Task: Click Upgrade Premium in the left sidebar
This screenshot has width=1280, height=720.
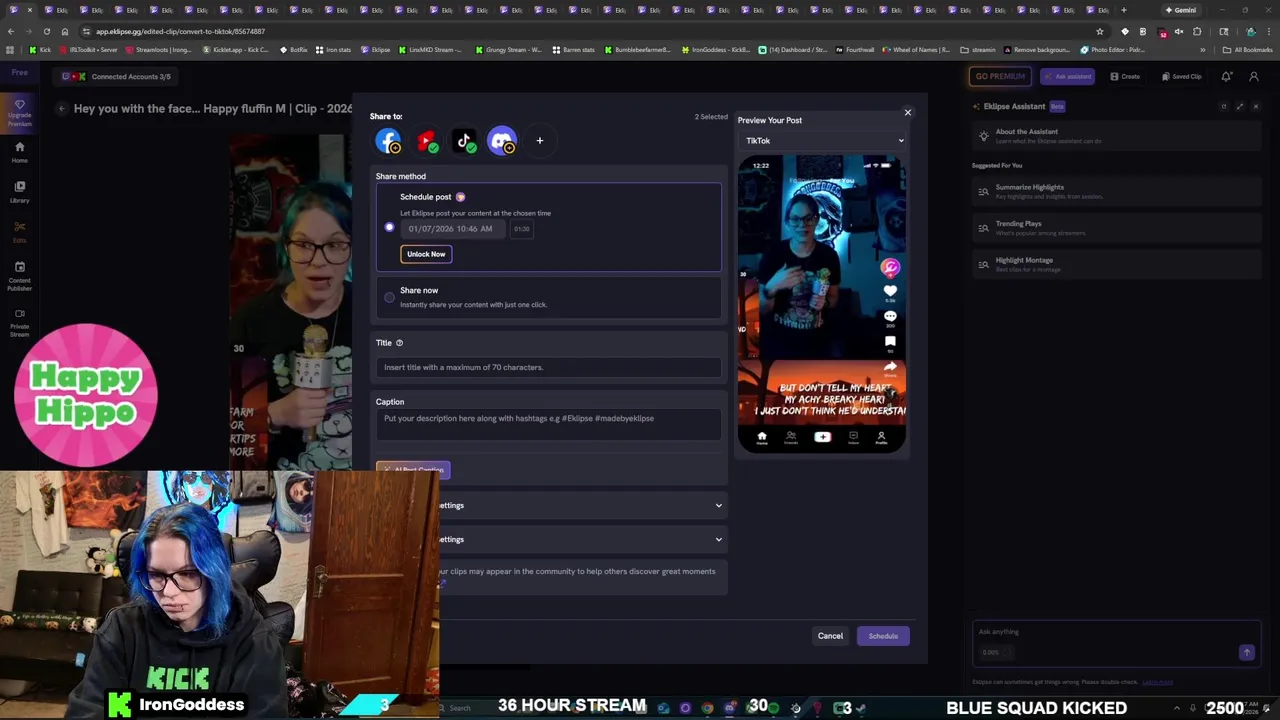Action: click(19, 112)
